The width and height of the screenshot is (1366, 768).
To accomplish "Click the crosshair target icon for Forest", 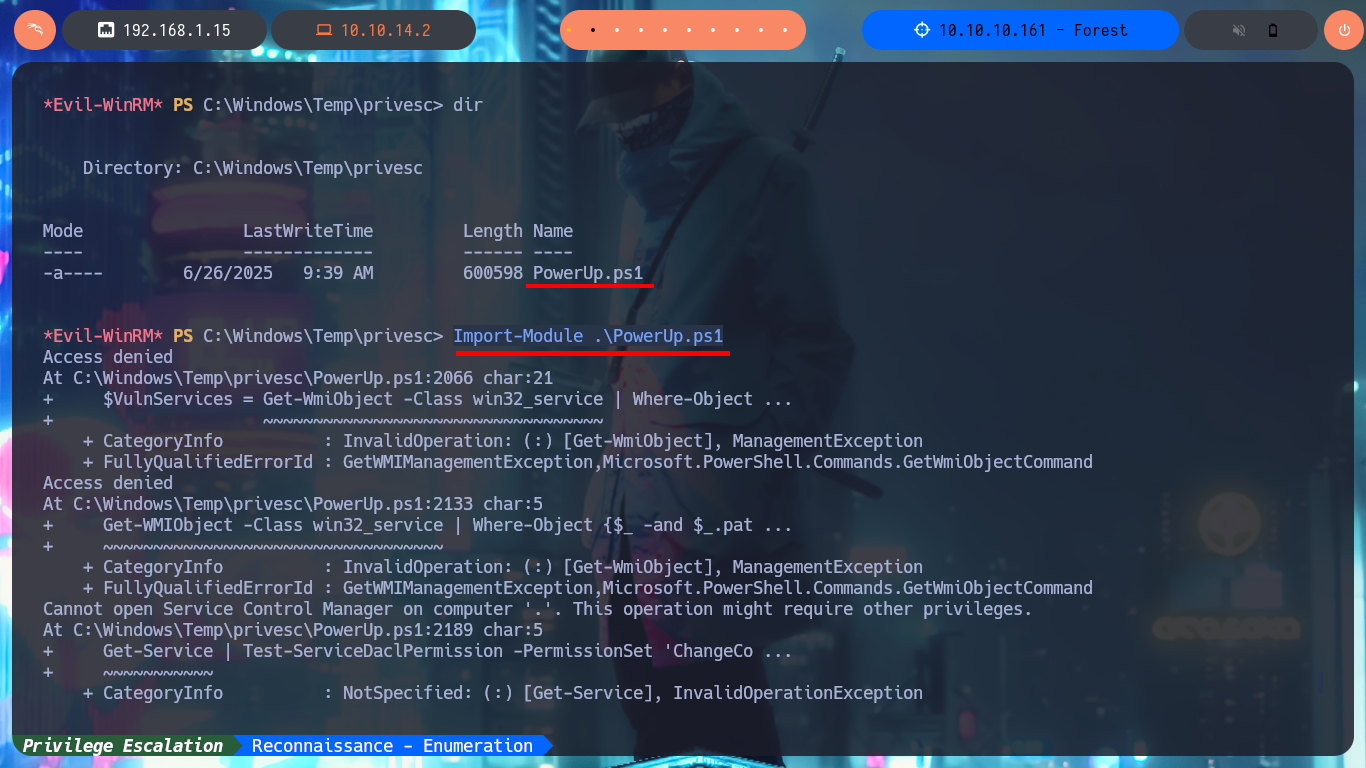I will click(x=922, y=30).
